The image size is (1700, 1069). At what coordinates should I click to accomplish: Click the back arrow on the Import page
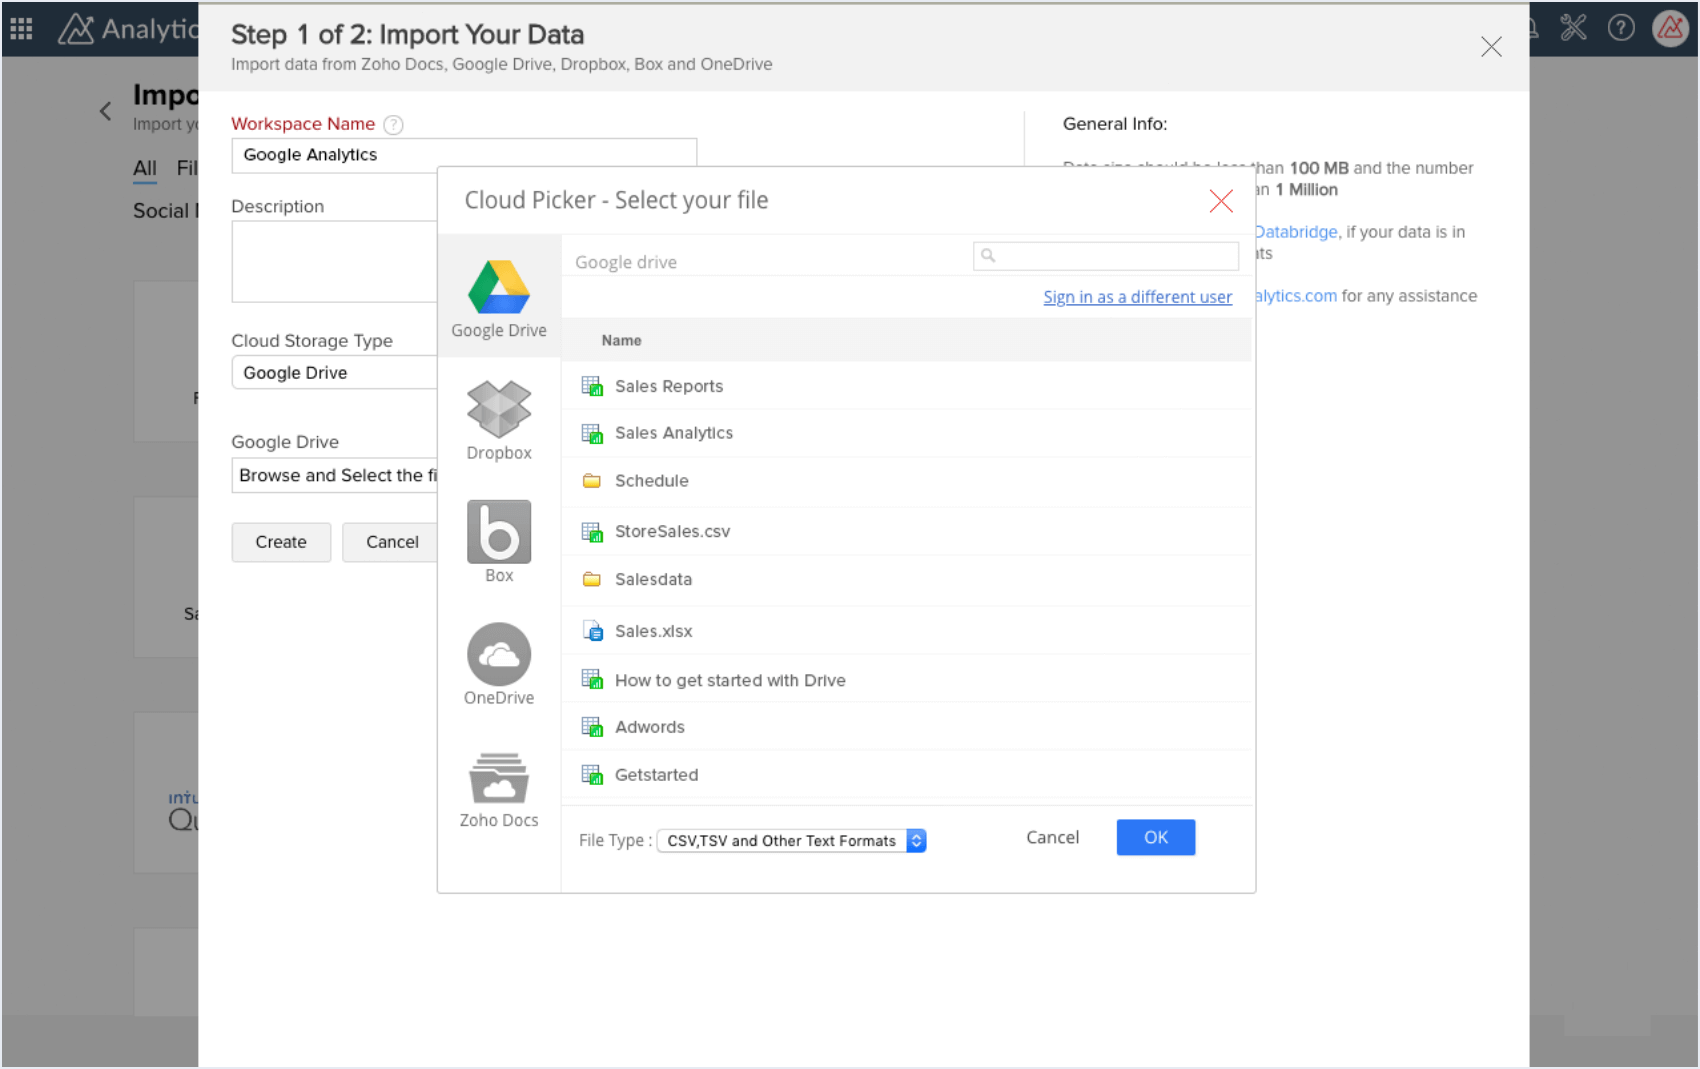coord(105,111)
